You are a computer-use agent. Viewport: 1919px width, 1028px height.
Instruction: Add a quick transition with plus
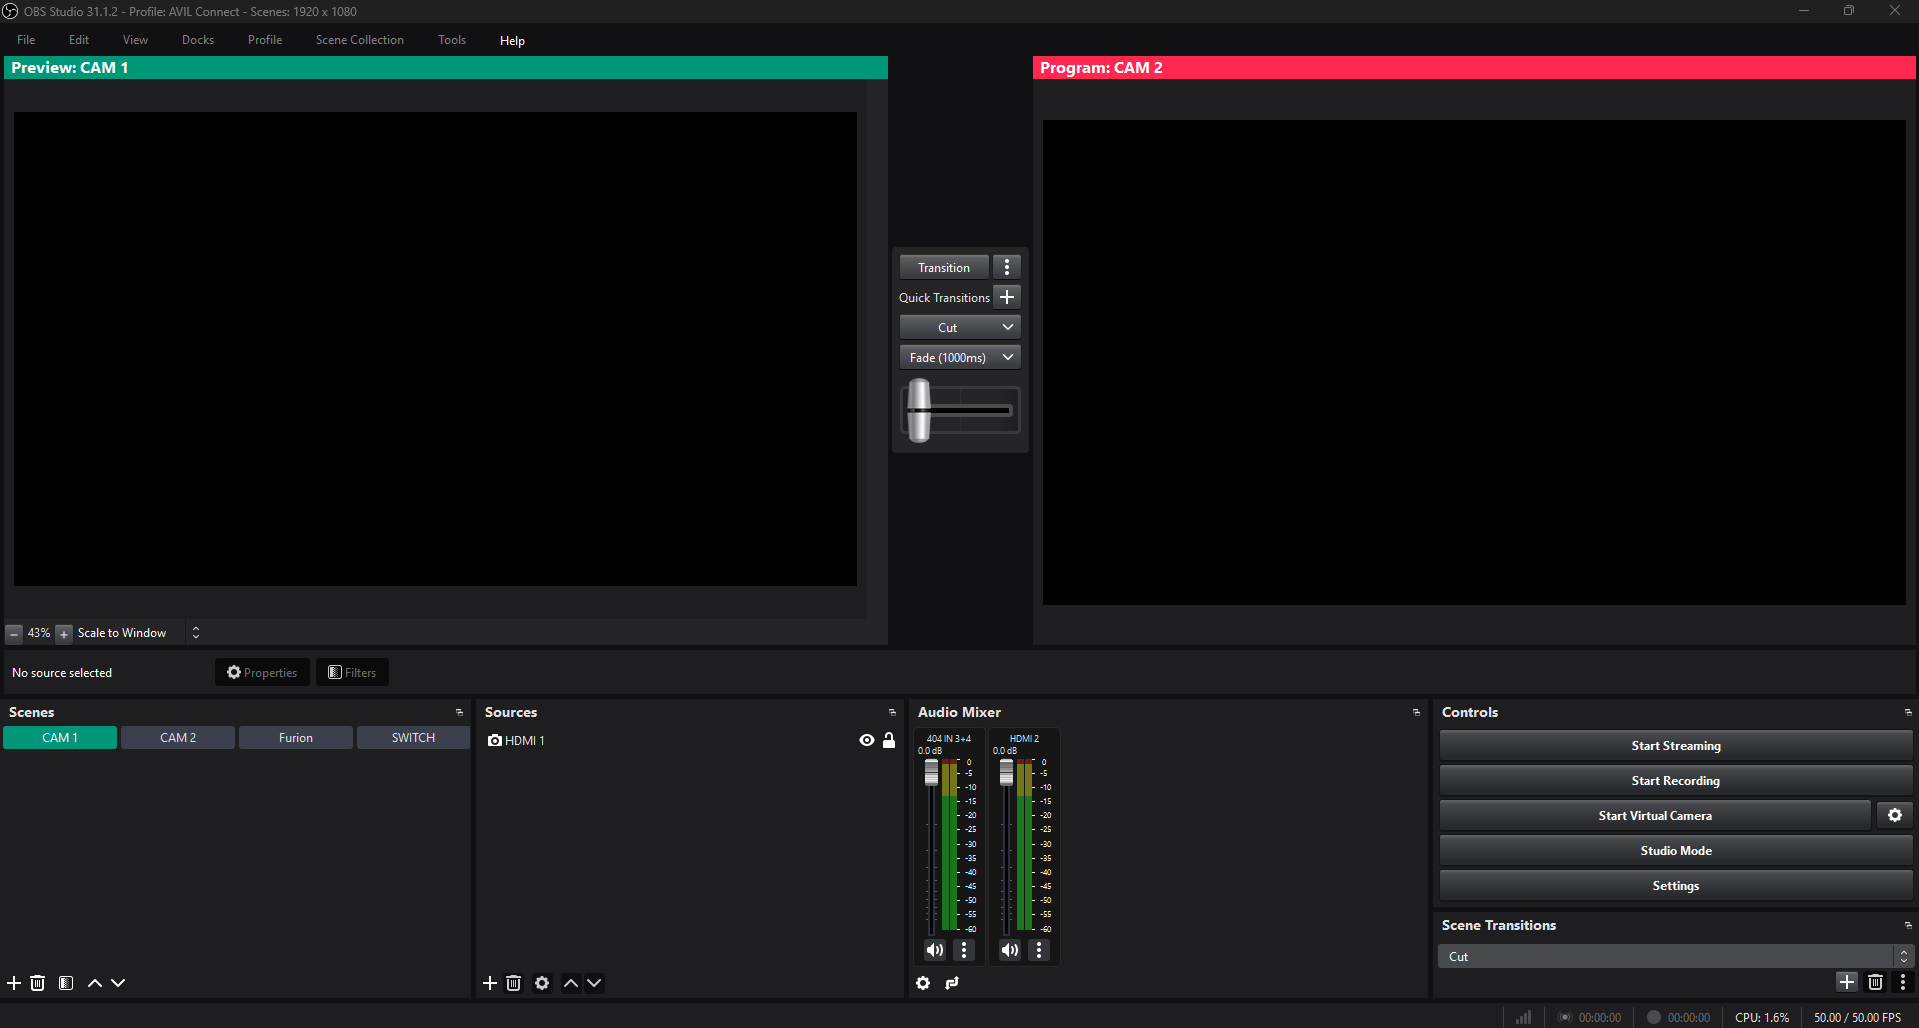1007,297
